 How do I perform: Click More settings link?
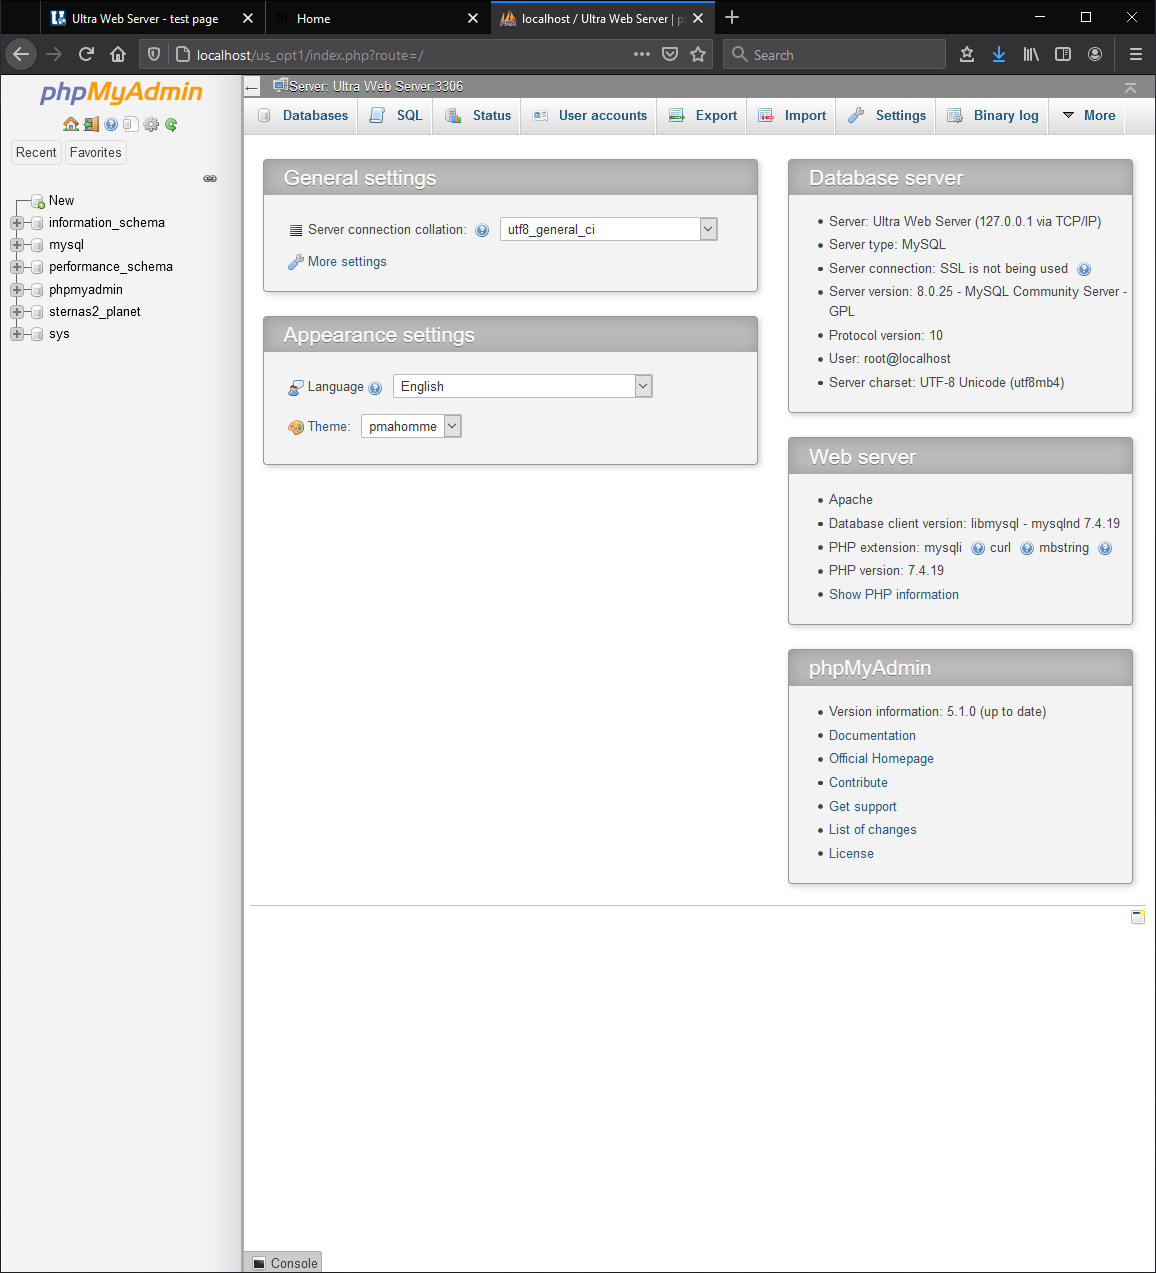347,262
